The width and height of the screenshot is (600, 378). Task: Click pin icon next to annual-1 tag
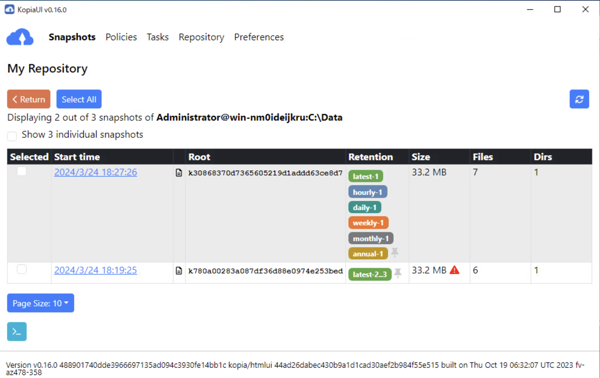395,253
